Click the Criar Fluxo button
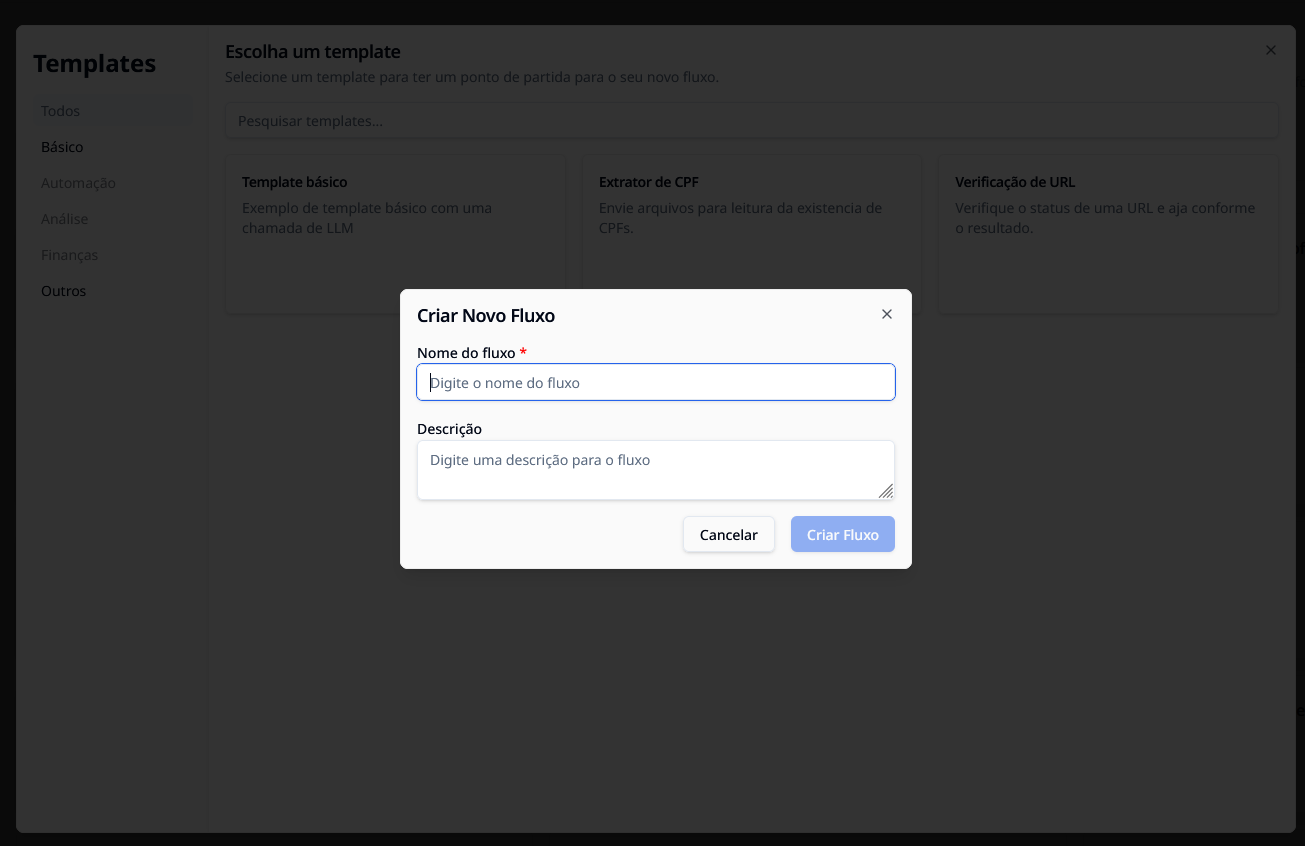 point(842,535)
